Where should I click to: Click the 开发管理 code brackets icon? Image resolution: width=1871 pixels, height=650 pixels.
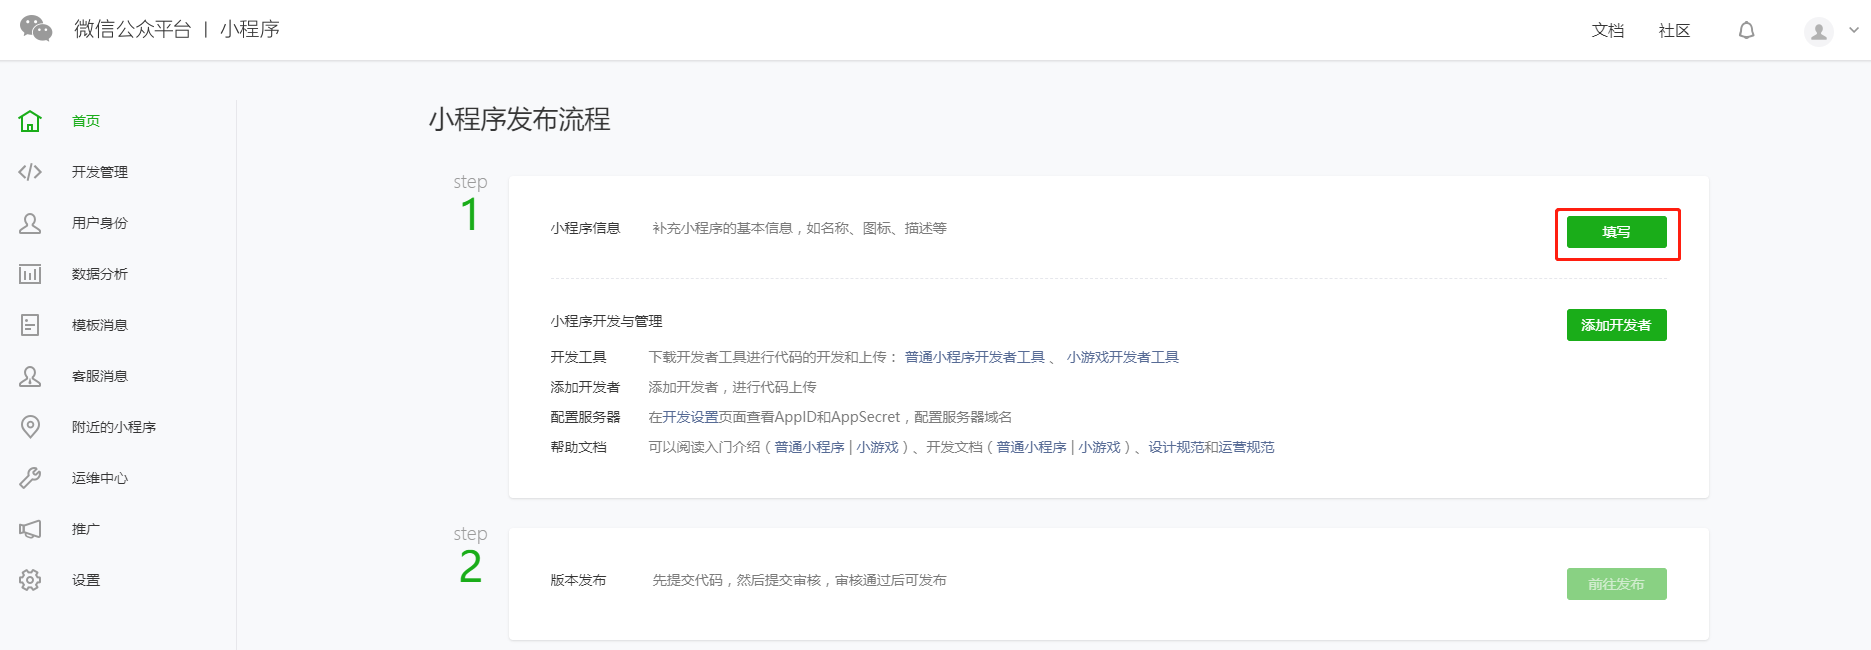30,172
